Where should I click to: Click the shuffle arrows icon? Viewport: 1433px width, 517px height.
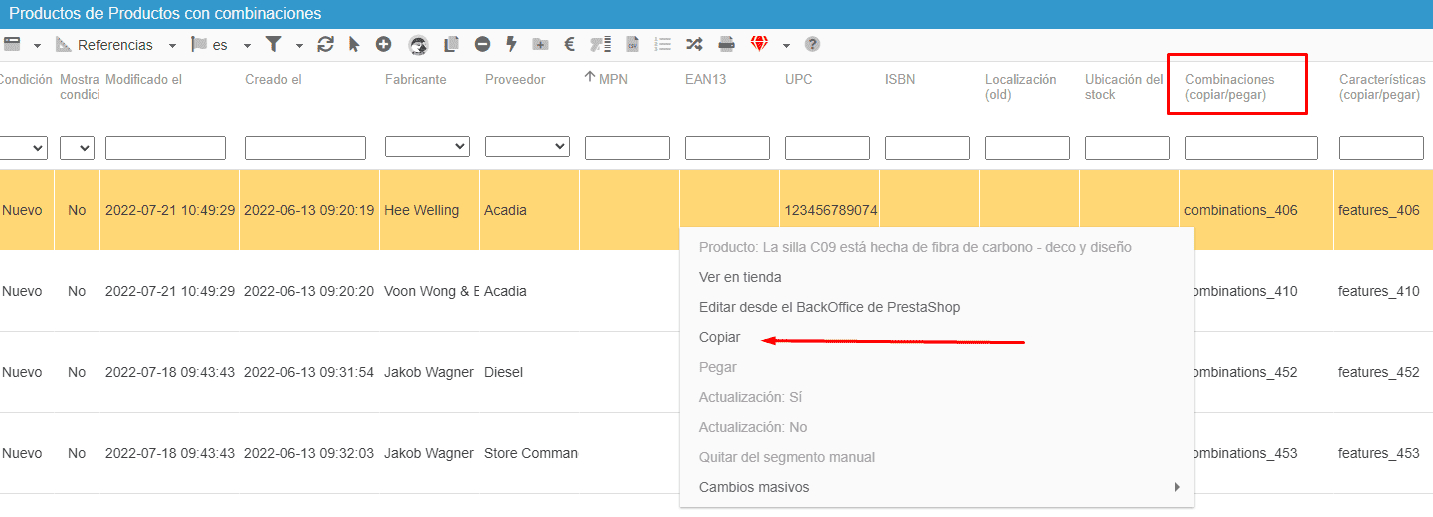coord(693,44)
